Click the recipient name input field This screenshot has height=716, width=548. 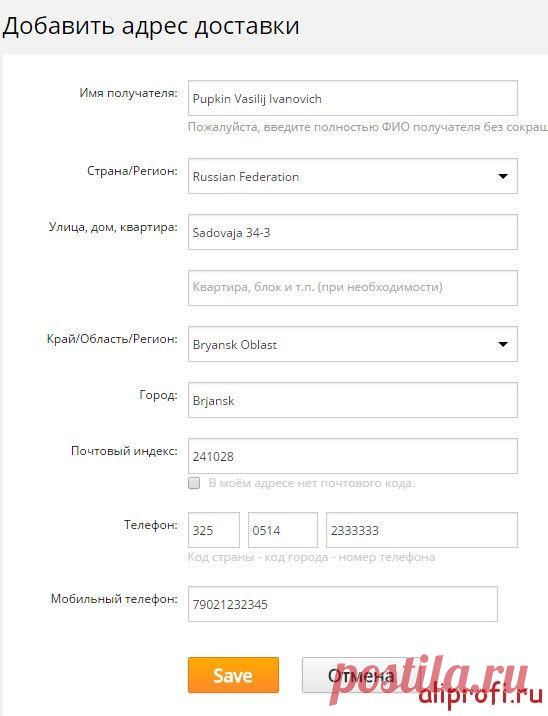pos(353,98)
